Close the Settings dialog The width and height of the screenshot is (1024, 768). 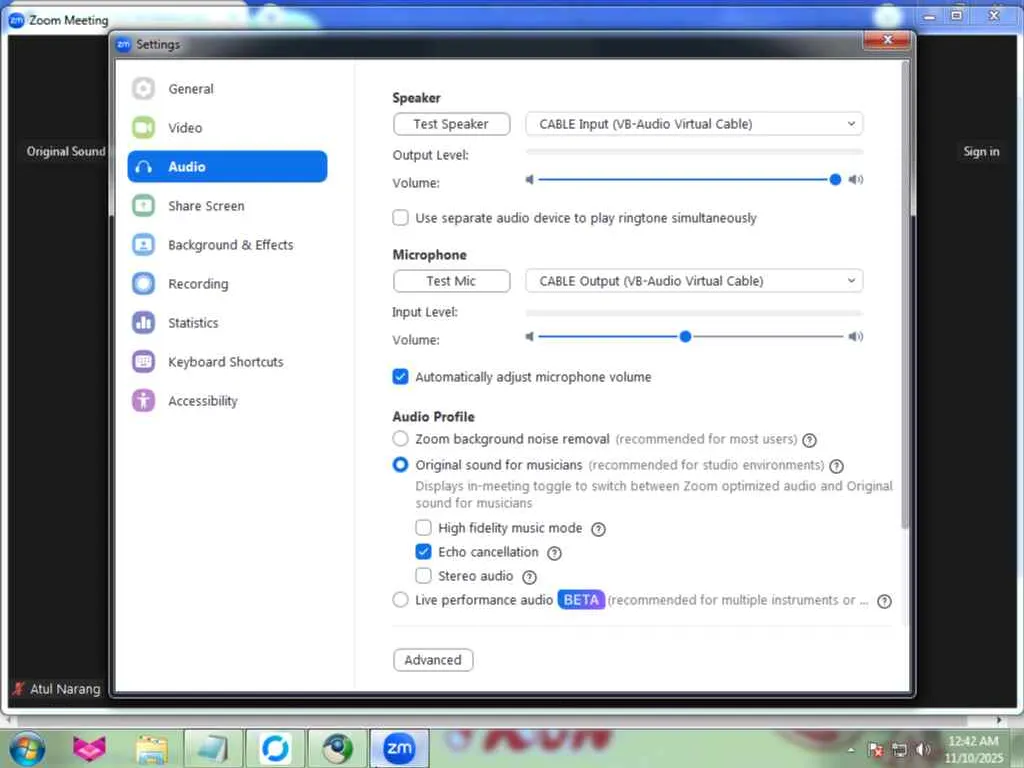click(887, 40)
